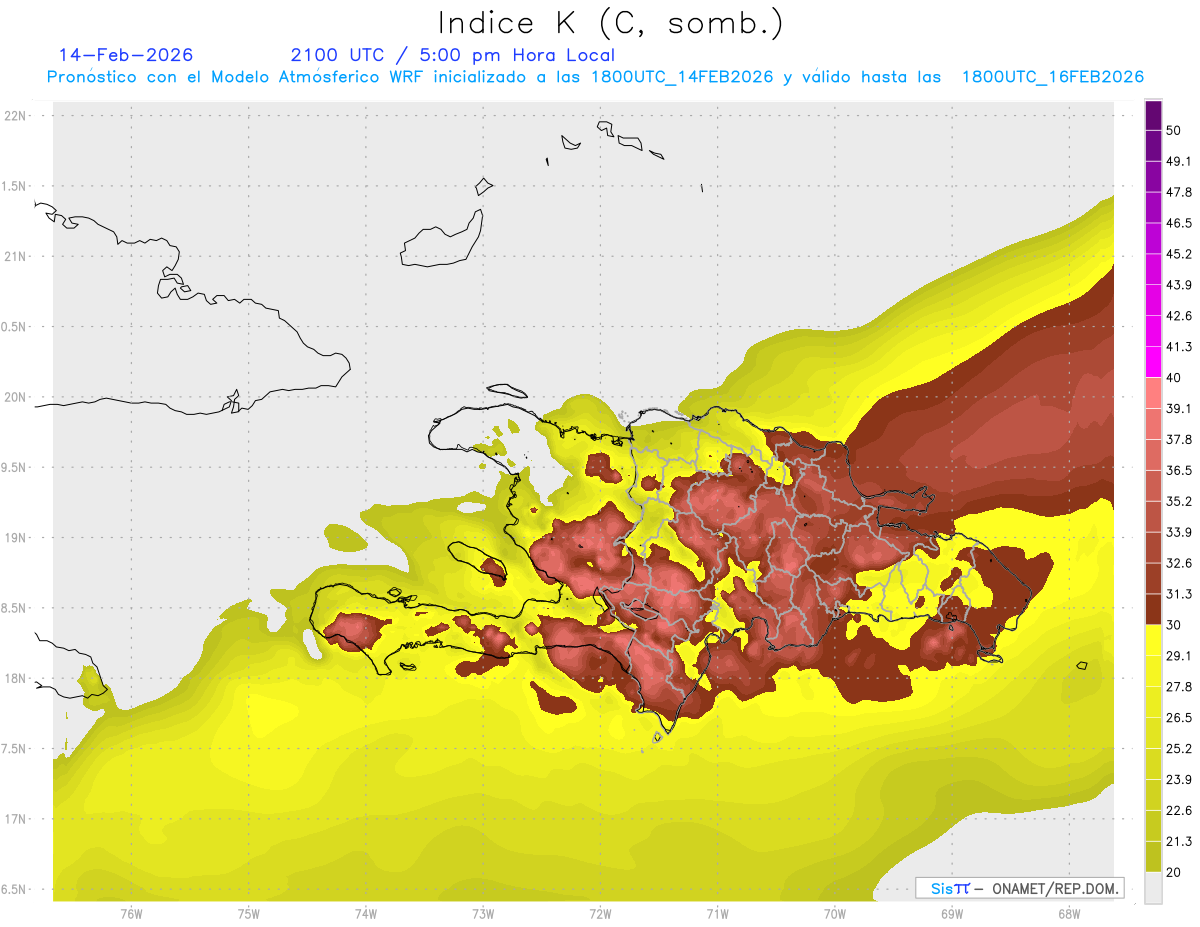Image resolution: width=1200 pixels, height=927 pixels.
Task: Click the '27.8' colorbar value
Action: point(1179,687)
